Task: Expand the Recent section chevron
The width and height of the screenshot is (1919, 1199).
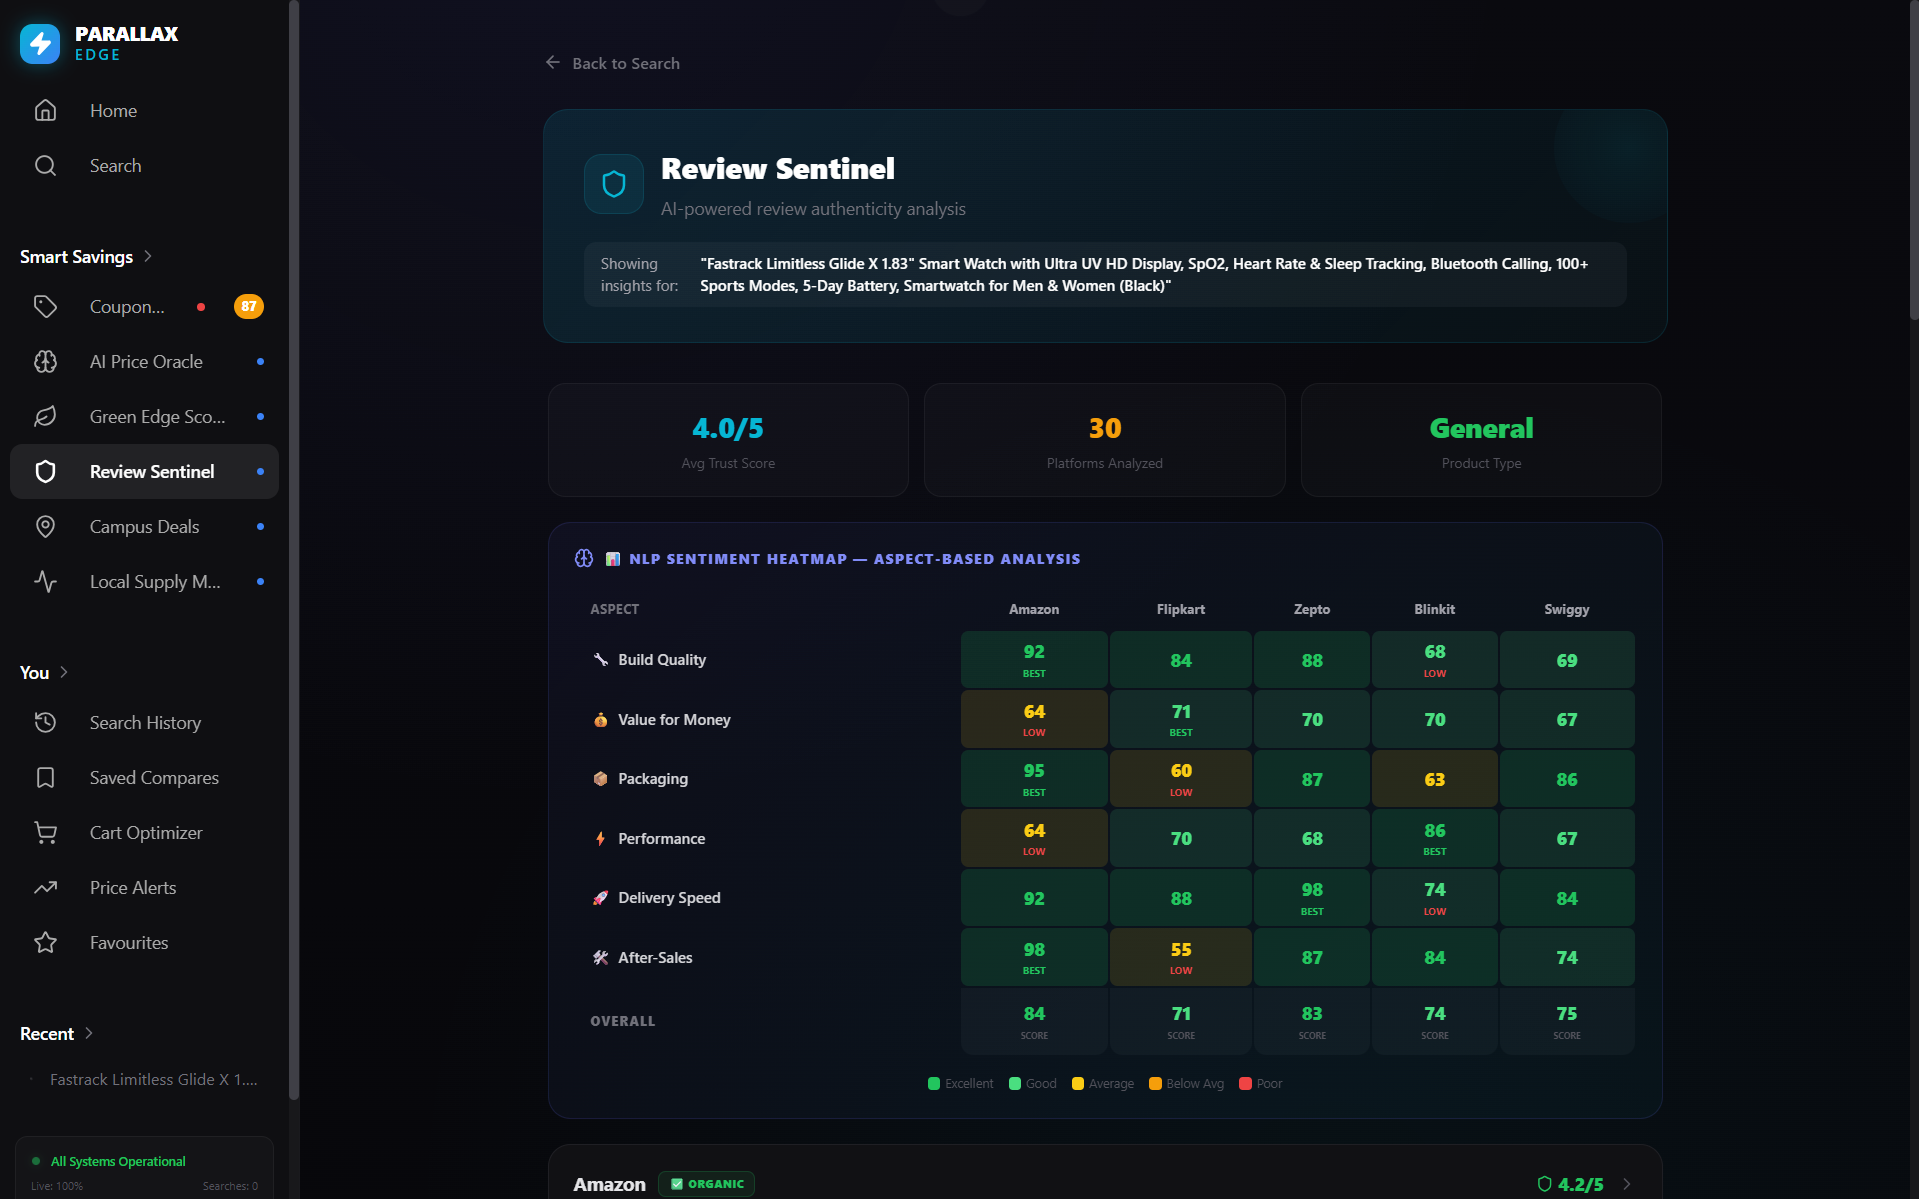Action: [89, 1033]
